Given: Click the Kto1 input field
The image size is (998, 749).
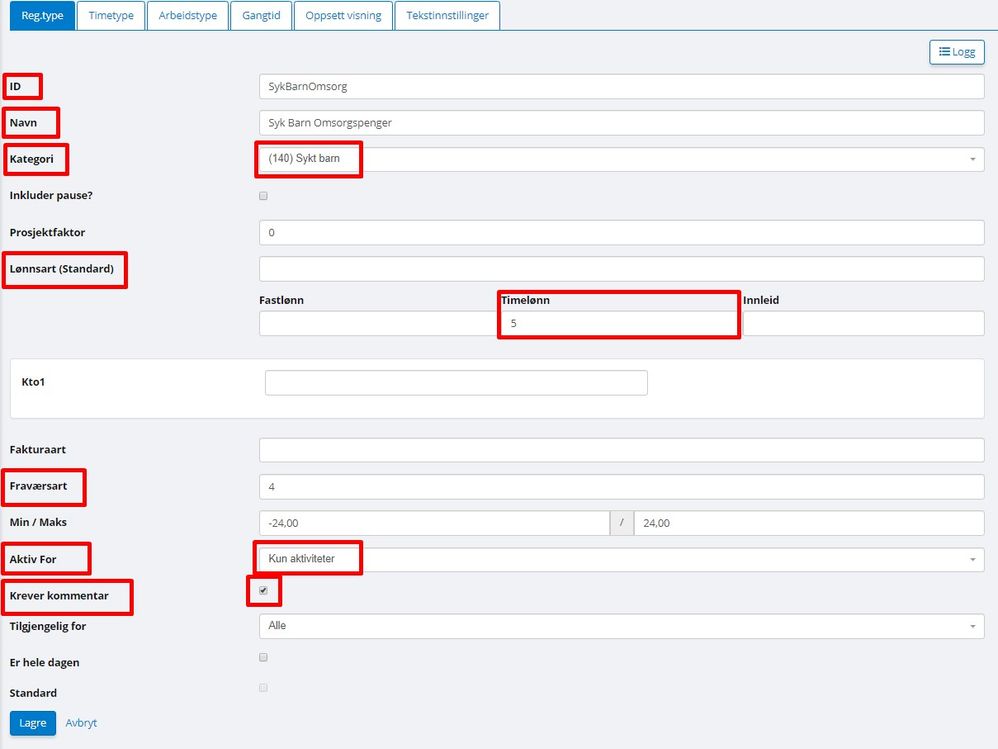Looking at the screenshot, I should point(456,383).
